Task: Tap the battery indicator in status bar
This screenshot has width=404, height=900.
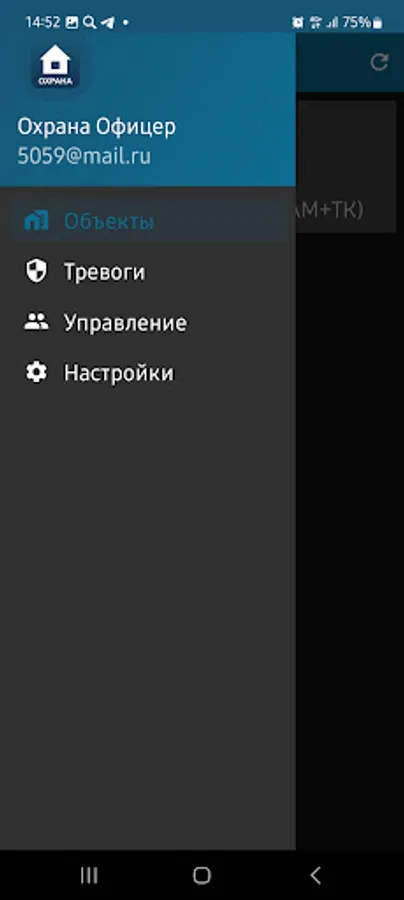Action: (x=377, y=23)
